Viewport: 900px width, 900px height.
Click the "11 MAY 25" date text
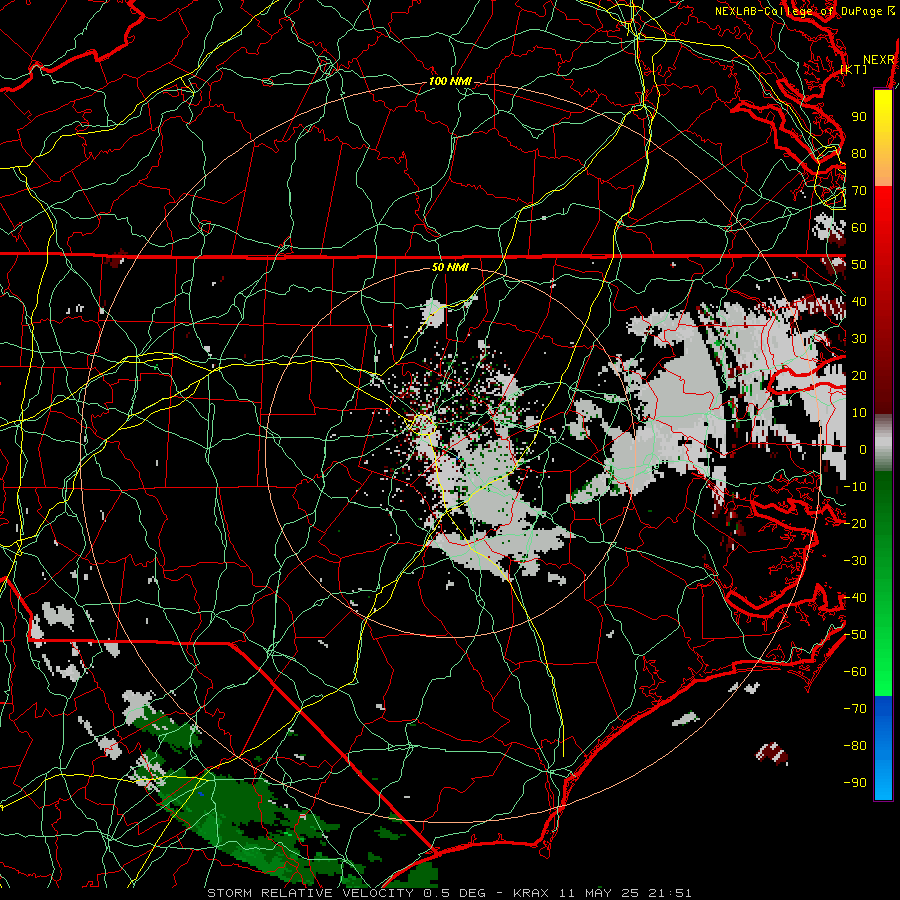click(x=599, y=893)
